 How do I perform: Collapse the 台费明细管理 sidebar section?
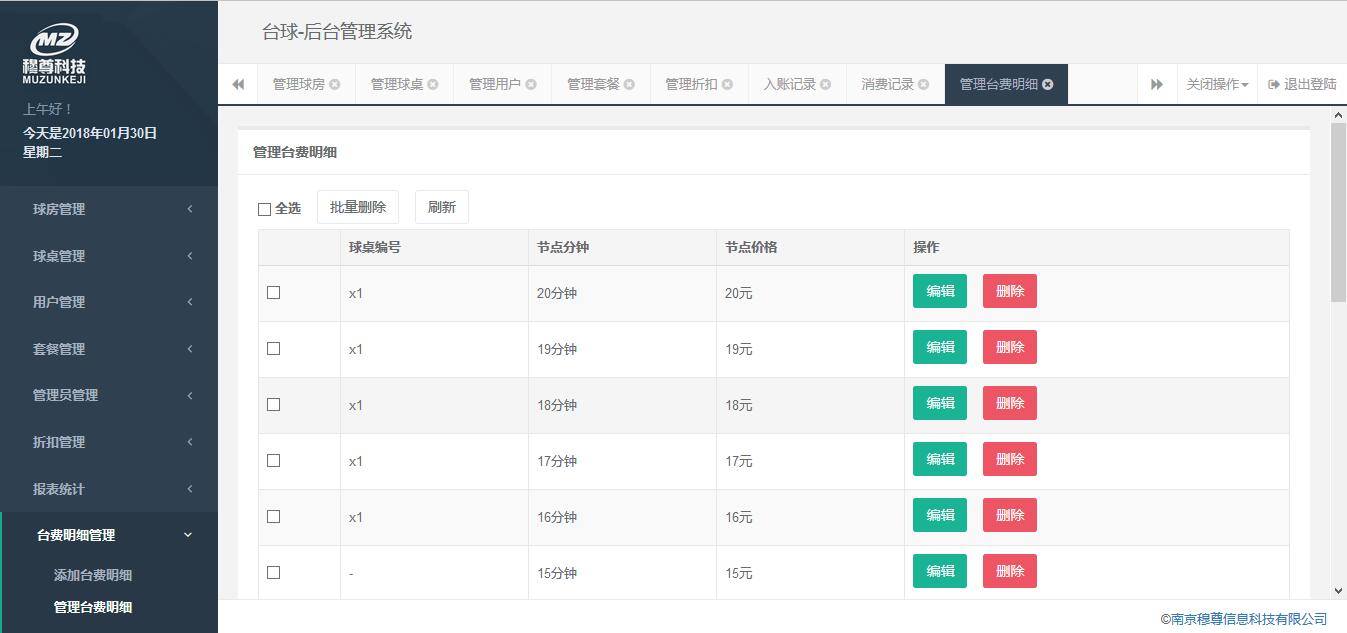[x=109, y=535]
